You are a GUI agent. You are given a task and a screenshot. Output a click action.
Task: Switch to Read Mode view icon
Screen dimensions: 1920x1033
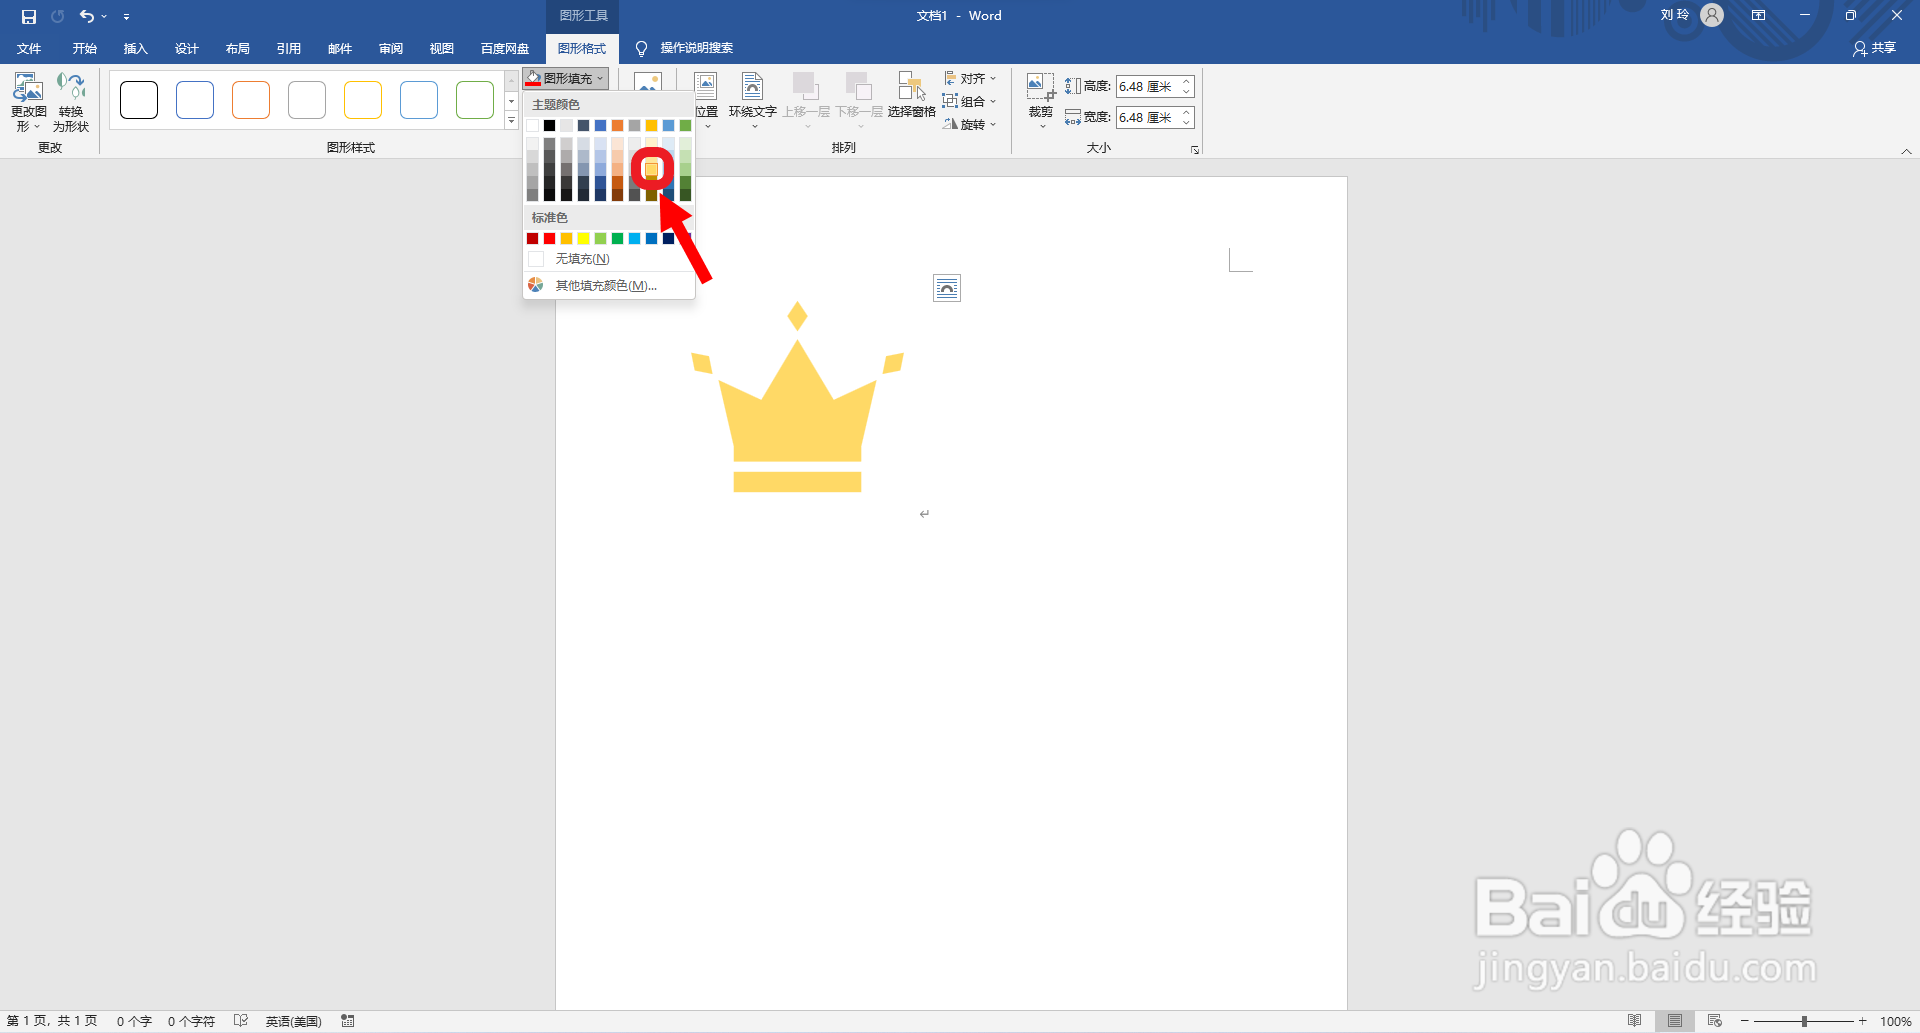(1634, 1021)
